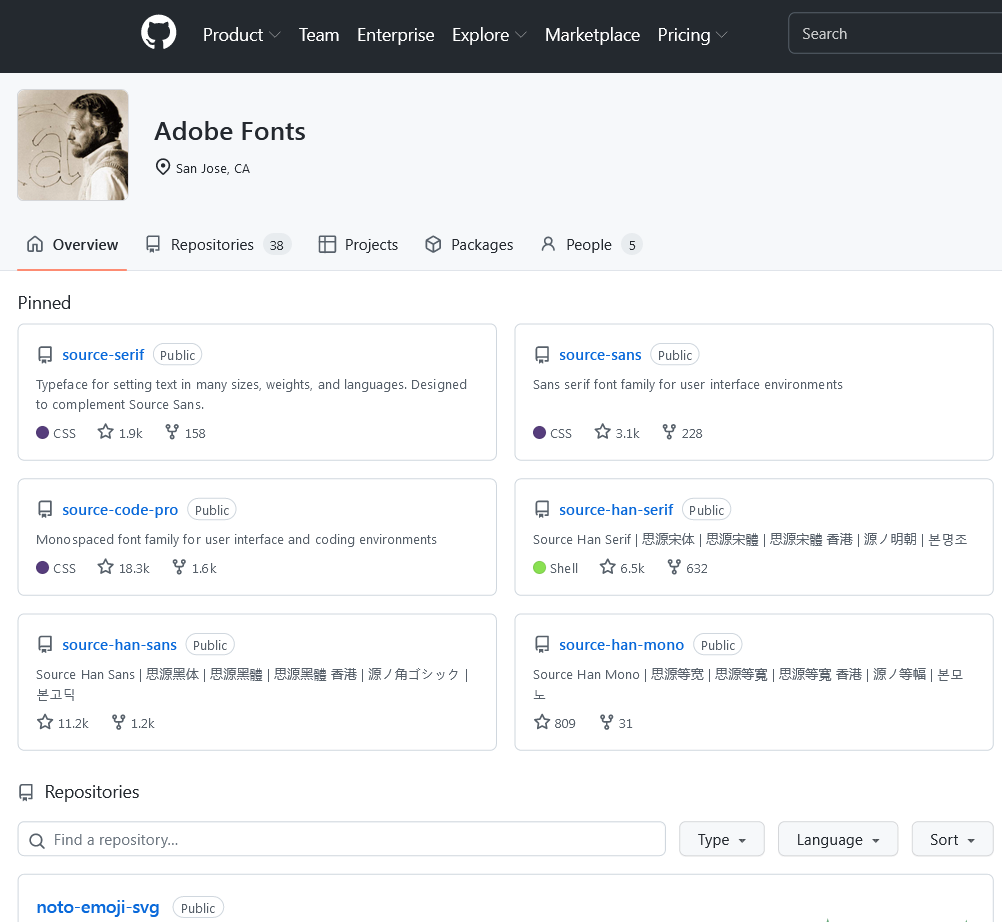Switch to the Repositories tab

(x=218, y=245)
